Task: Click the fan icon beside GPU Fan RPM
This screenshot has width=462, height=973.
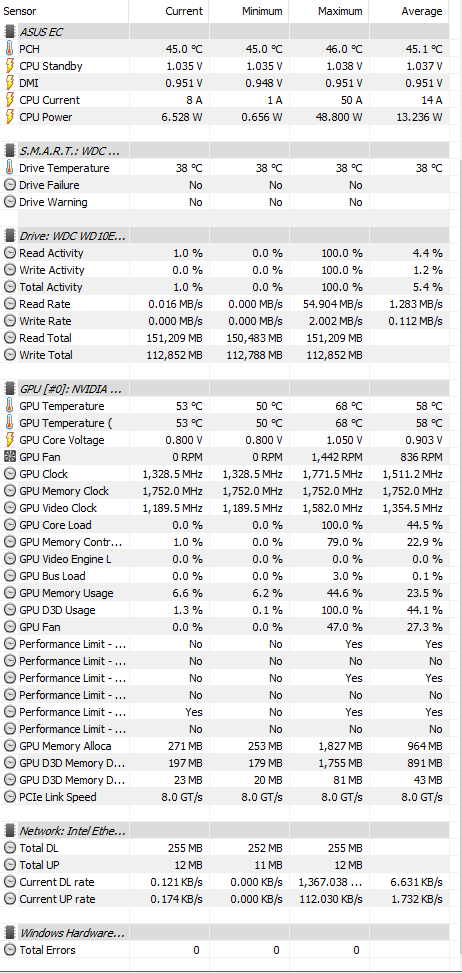Action: (9, 457)
